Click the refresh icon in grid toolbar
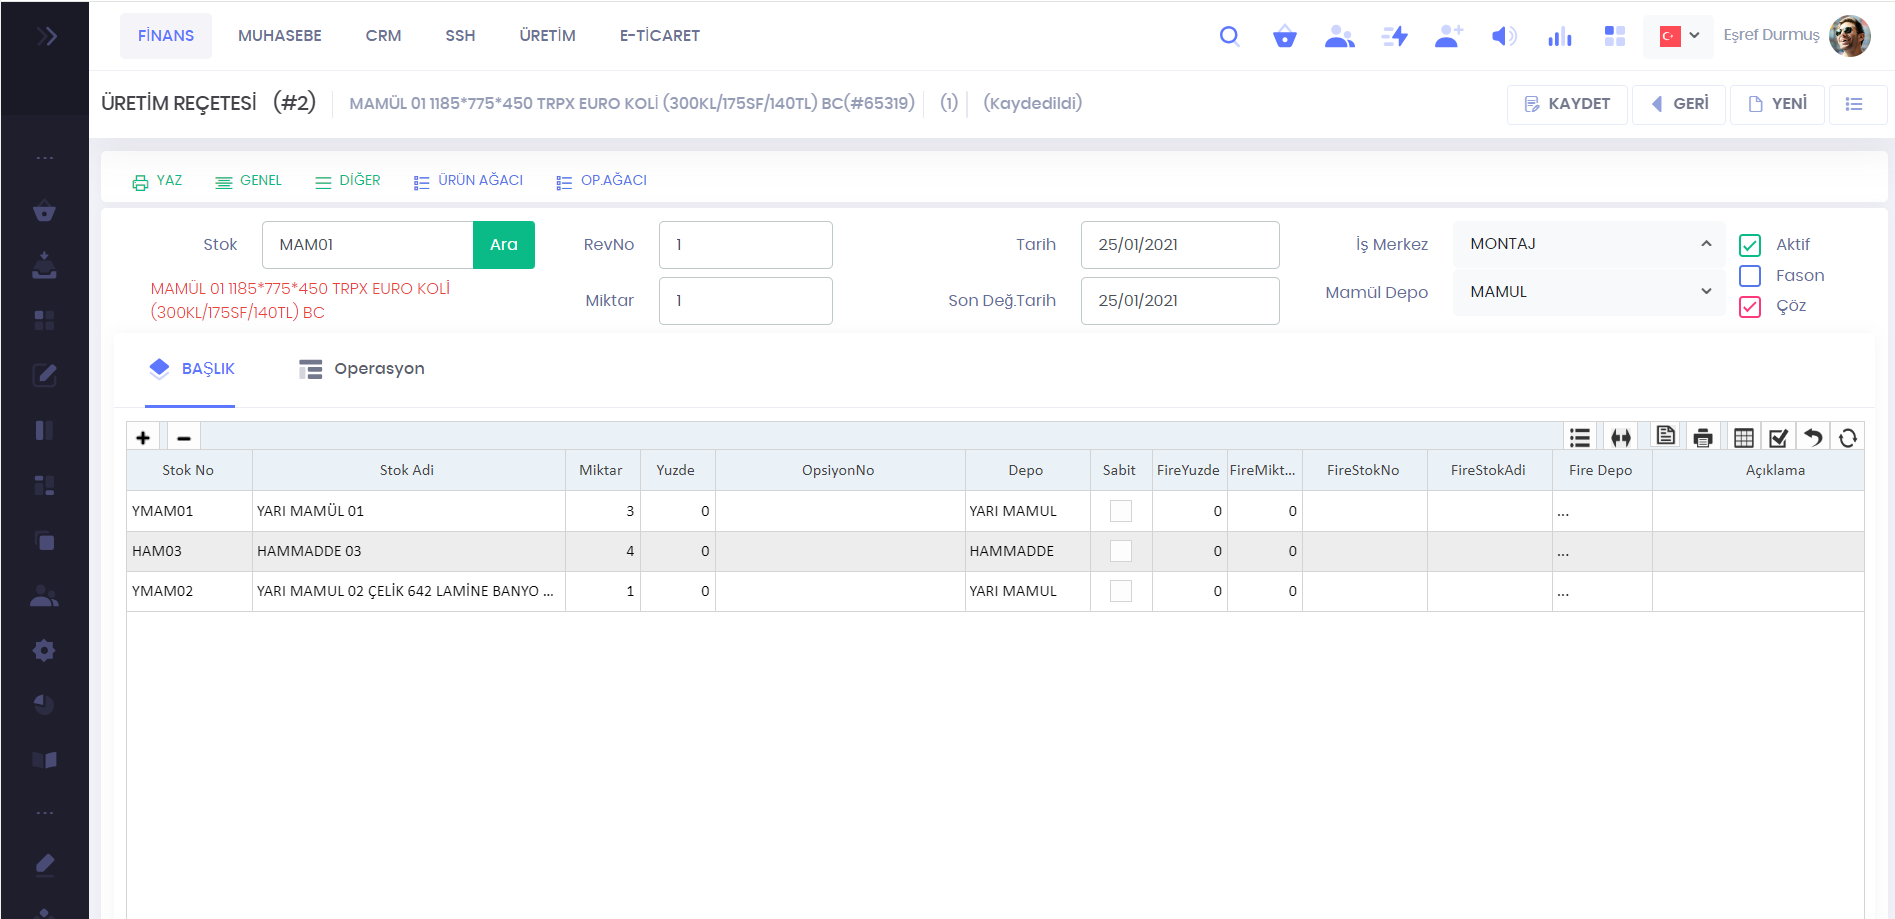 coord(1848,437)
